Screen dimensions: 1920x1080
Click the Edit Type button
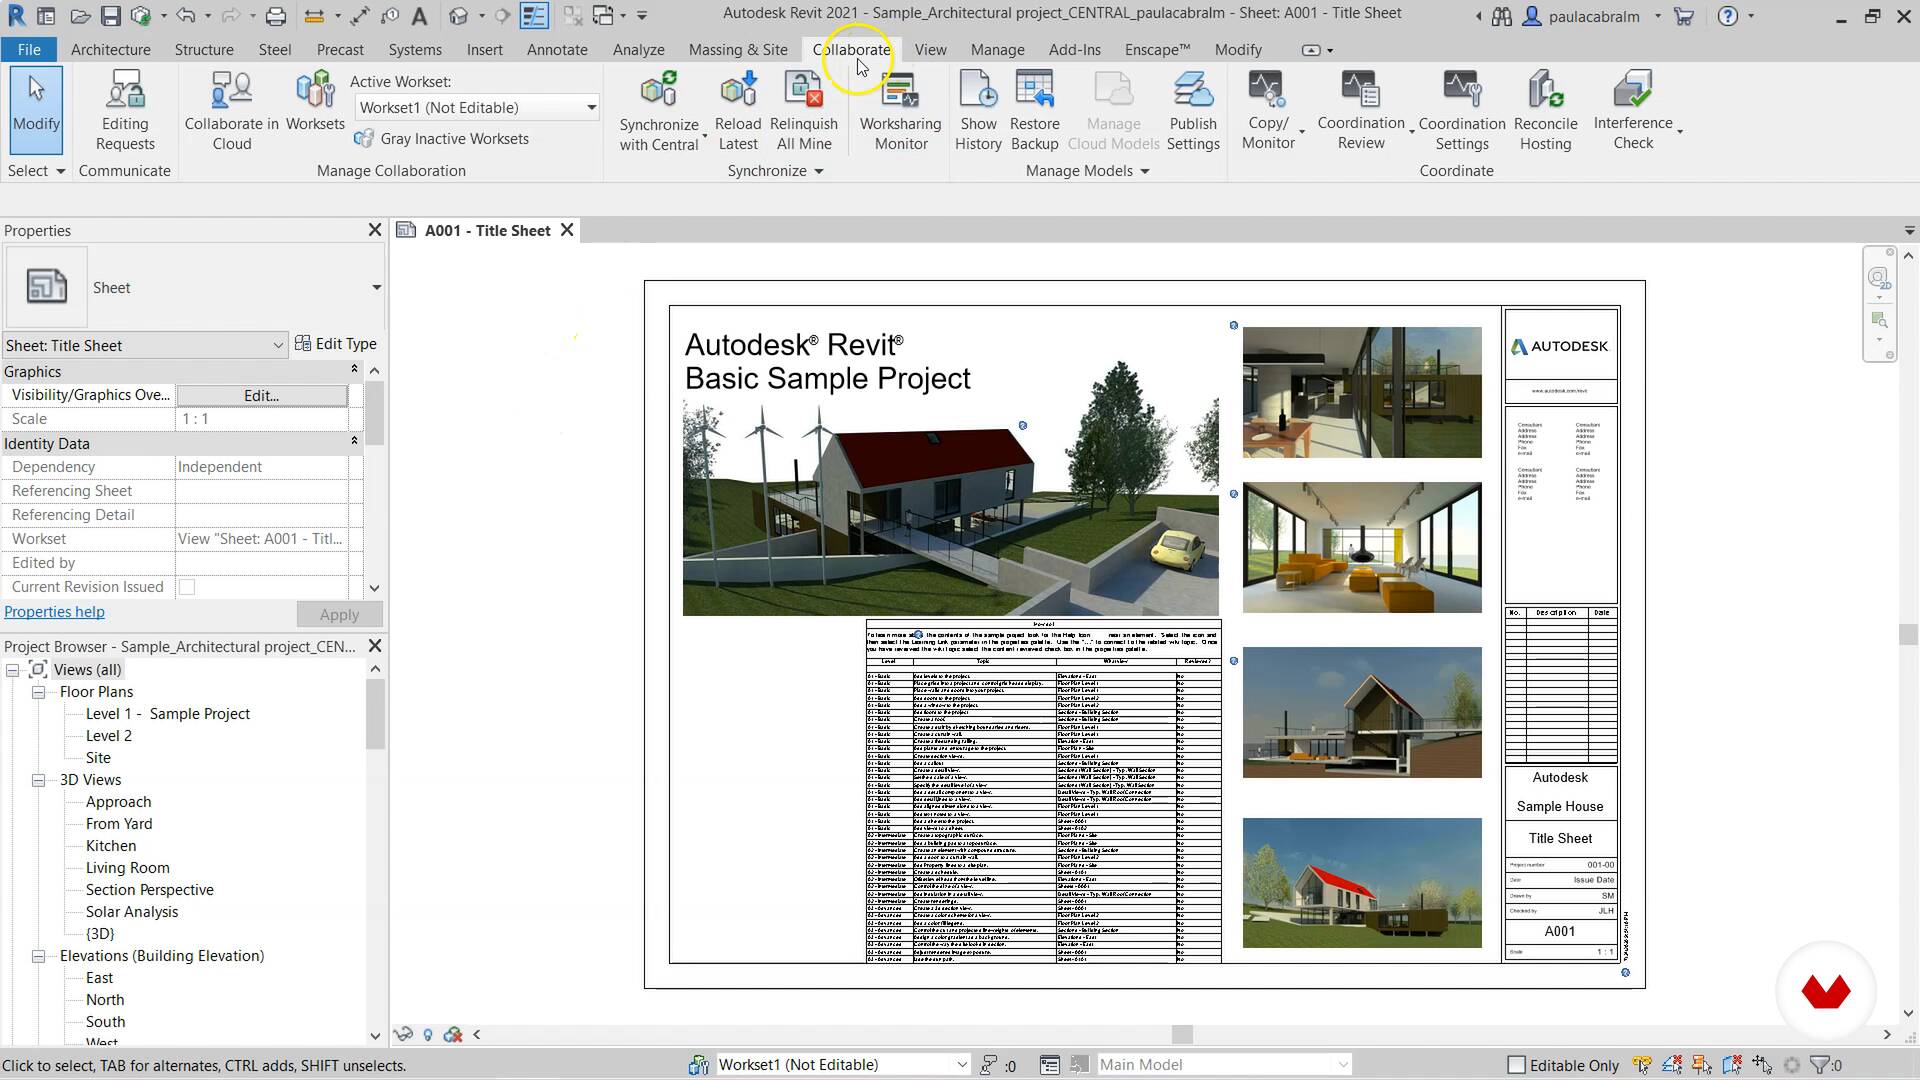coord(336,344)
